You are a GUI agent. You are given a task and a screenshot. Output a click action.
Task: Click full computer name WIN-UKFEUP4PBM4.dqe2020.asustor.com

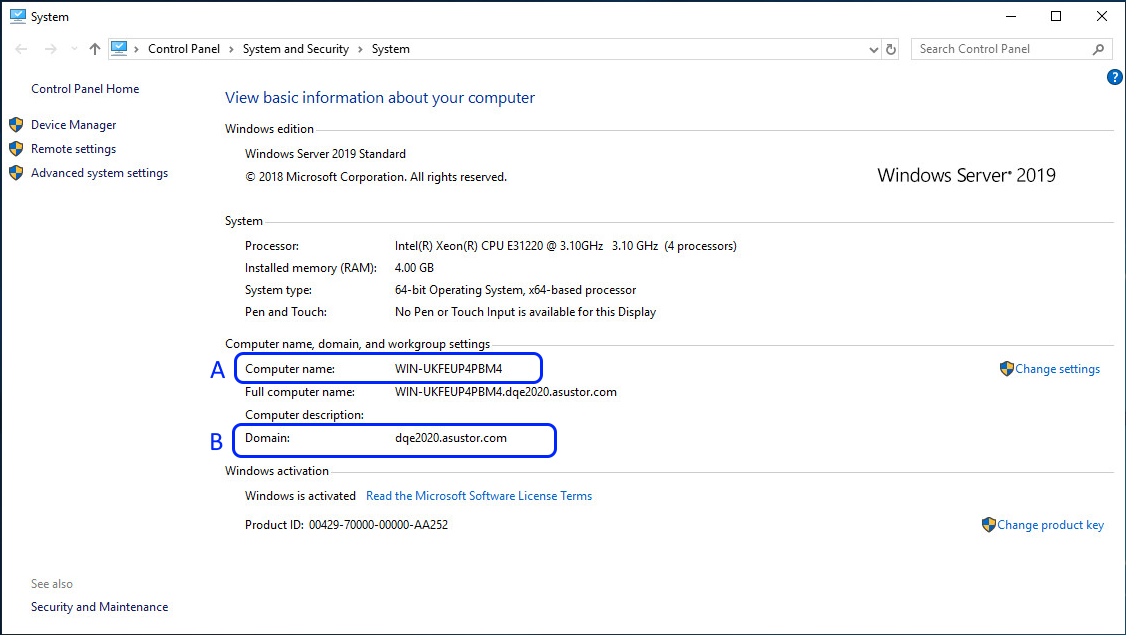point(506,392)
